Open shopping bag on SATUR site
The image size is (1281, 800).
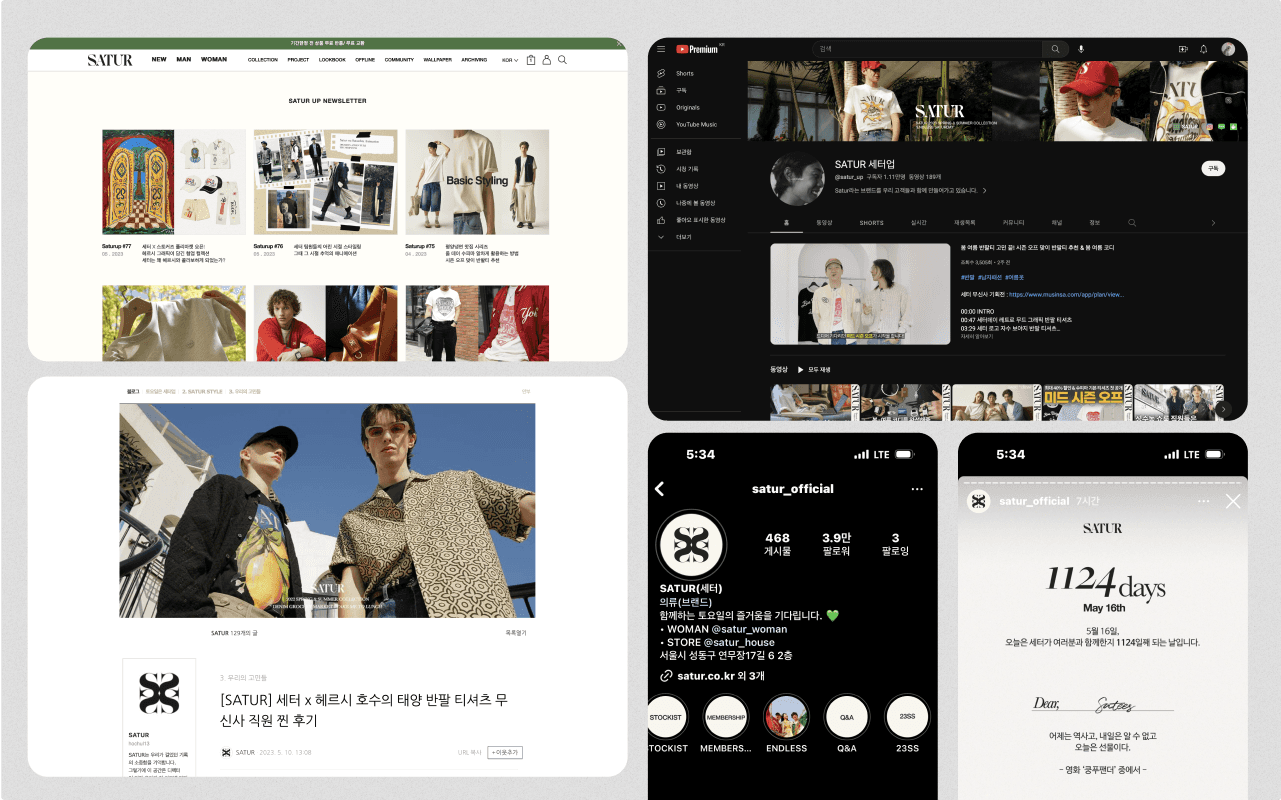[x=531, y=60]
